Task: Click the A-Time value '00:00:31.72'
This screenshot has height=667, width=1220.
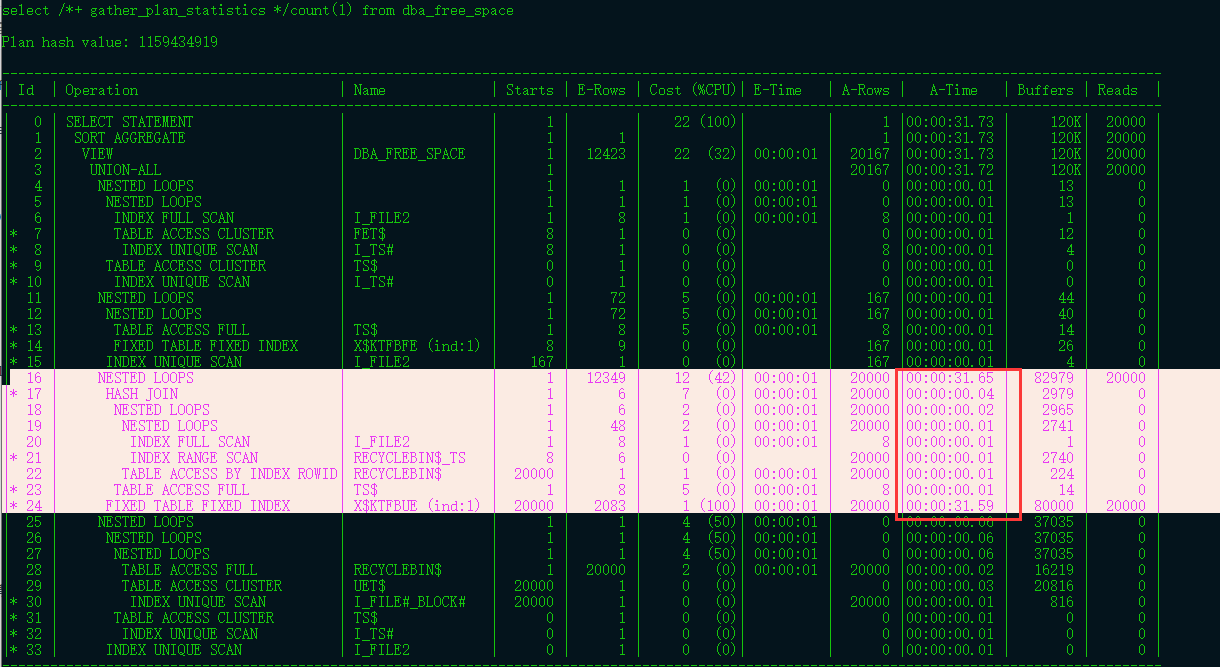Action: click(950, 170)
